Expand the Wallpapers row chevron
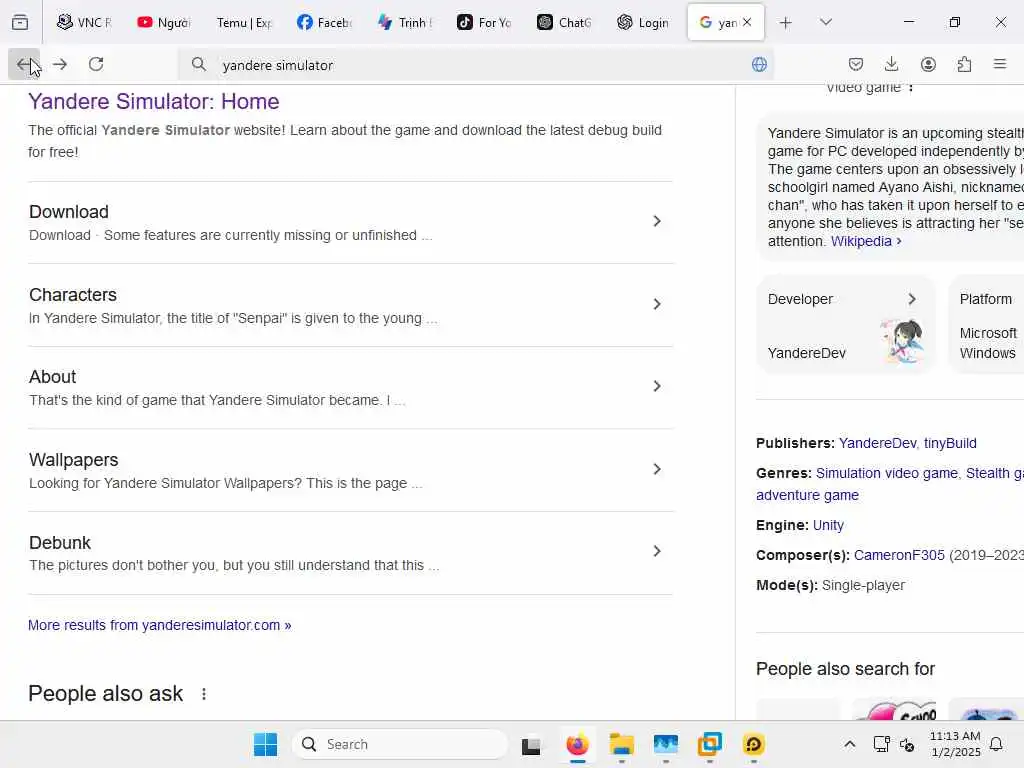 (657, 469)
